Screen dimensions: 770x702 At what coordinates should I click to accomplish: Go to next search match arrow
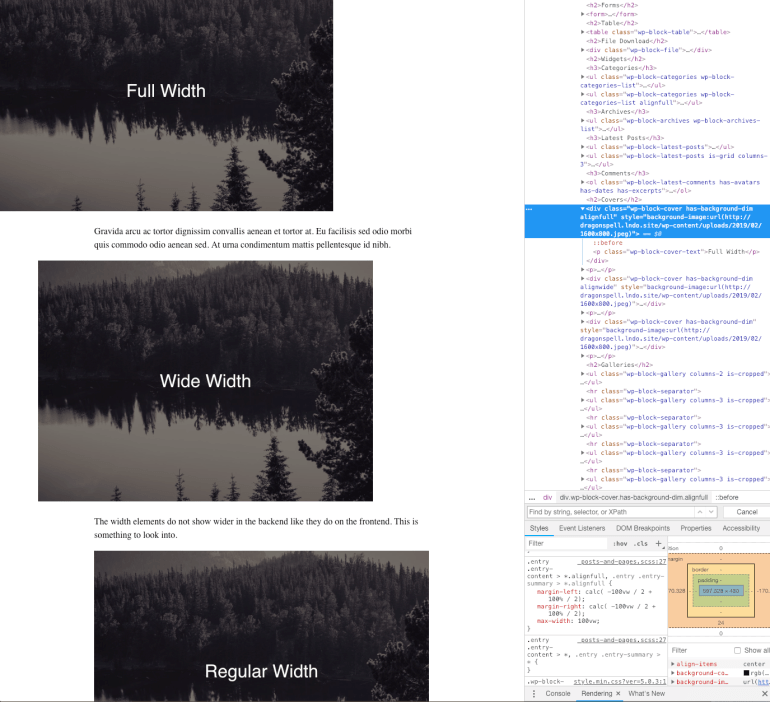[711, 512]
